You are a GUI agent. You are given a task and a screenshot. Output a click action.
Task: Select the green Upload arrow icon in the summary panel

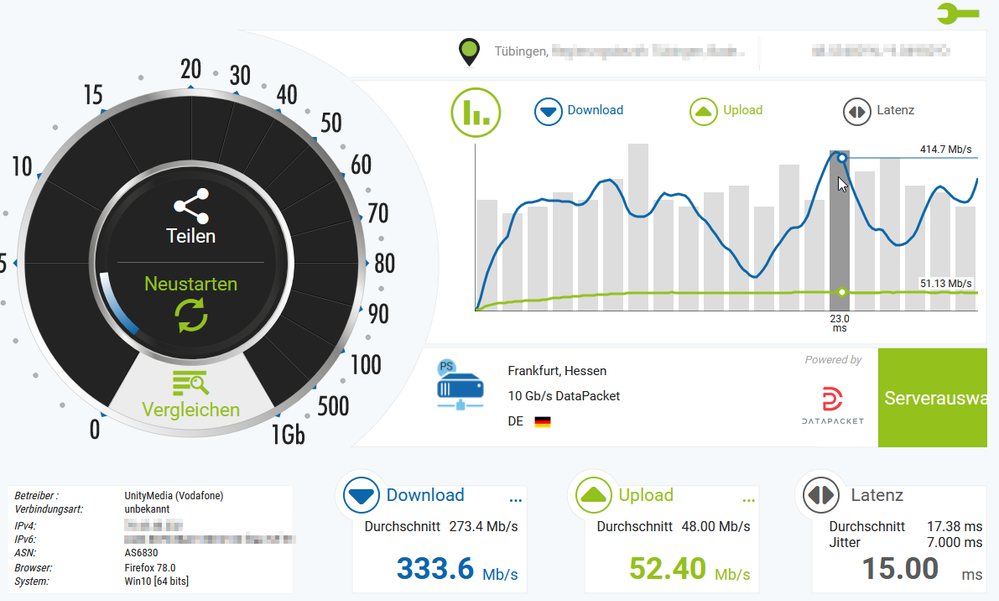[592, 495]
